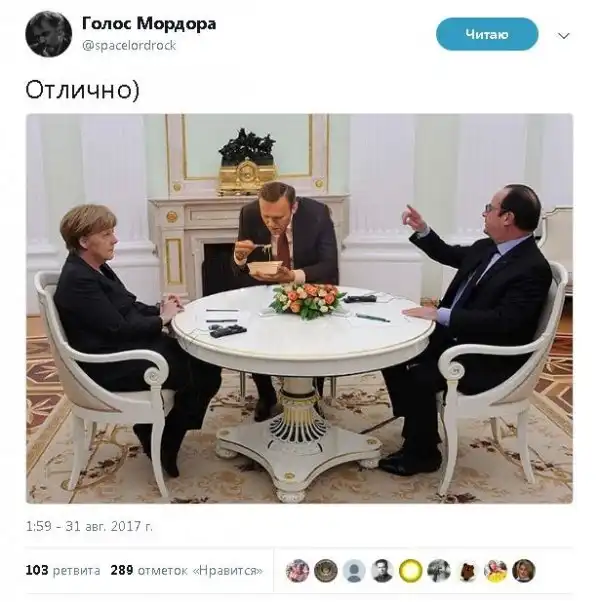Viewport: 600px width, 602px height.
Task: Open the yellow-clothed people liker avatar
Action: coord(496,571)
